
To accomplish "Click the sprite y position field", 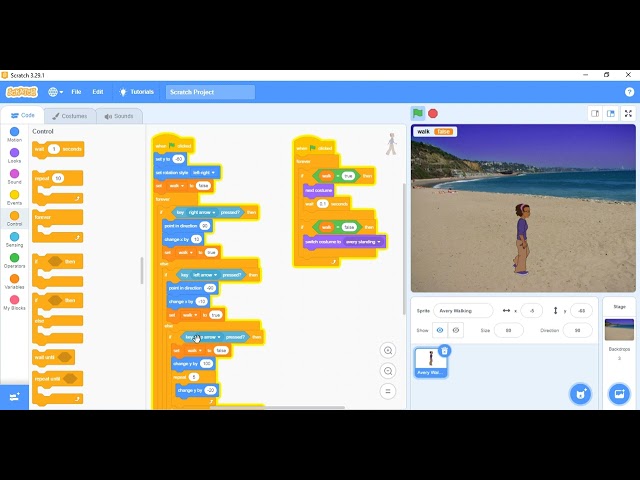I will click(581, 311).
